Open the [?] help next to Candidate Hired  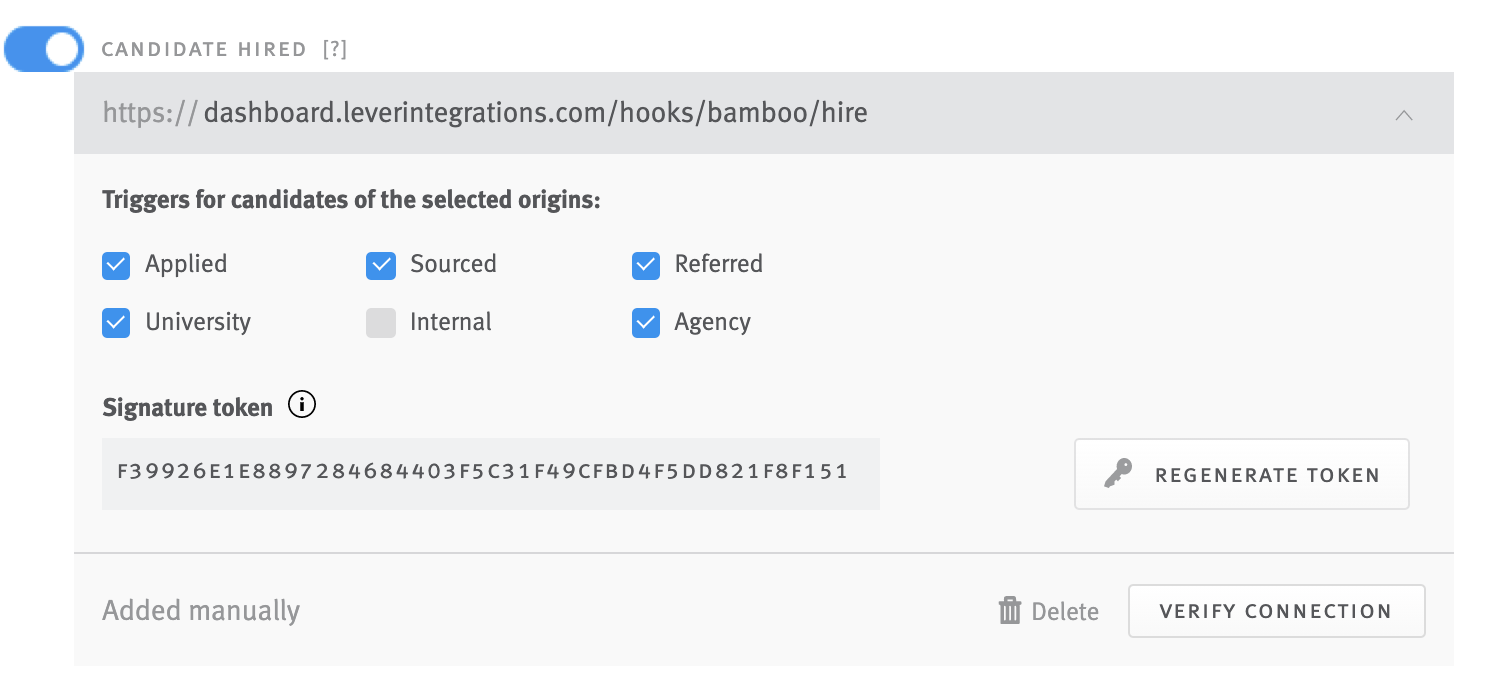[335, 49]
